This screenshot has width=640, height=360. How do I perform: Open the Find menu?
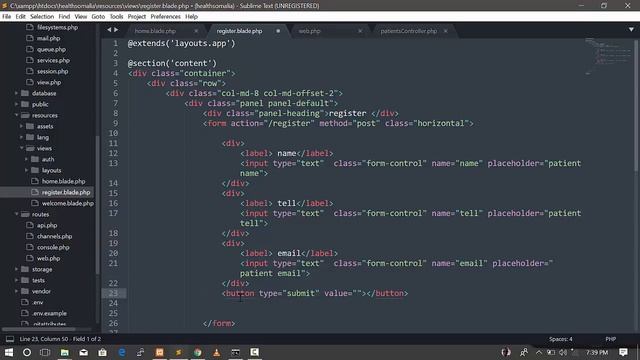click(x=64, y=17)
